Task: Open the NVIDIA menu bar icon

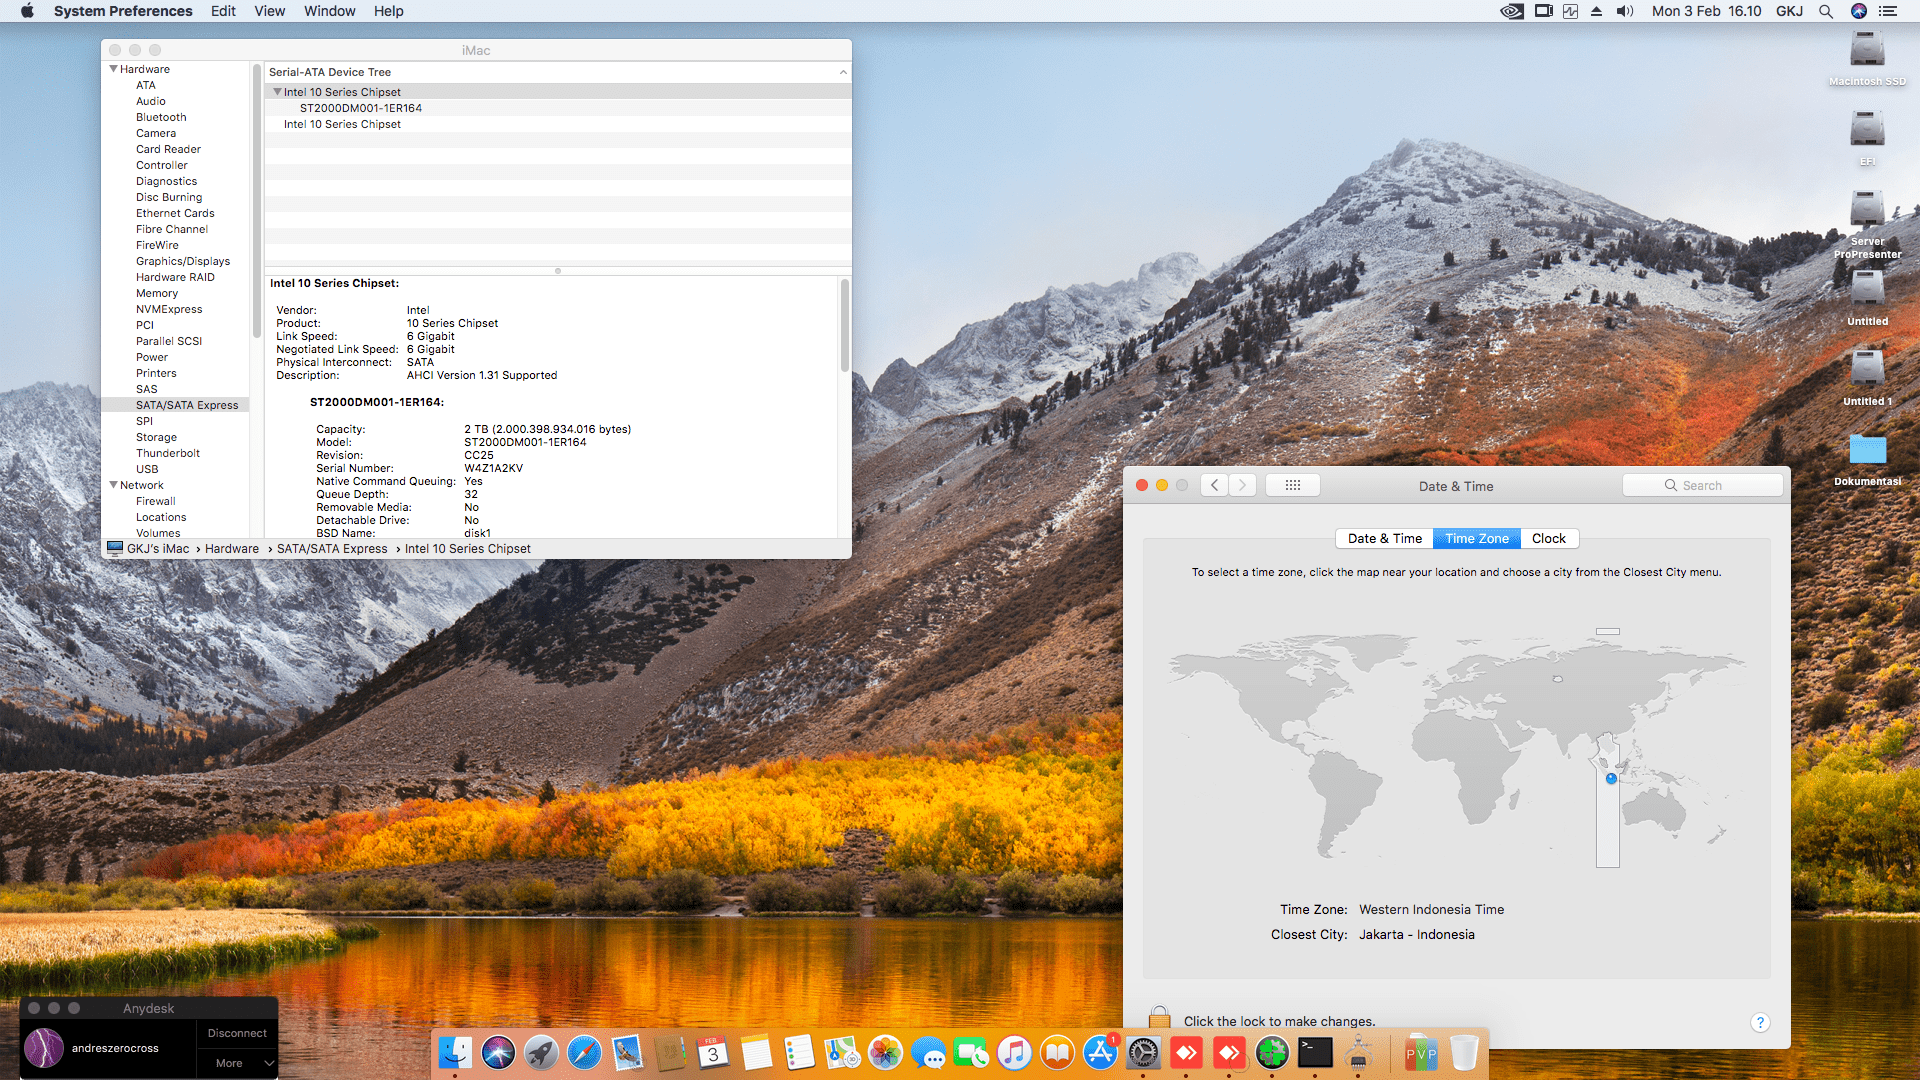Action: point(1512,11)
